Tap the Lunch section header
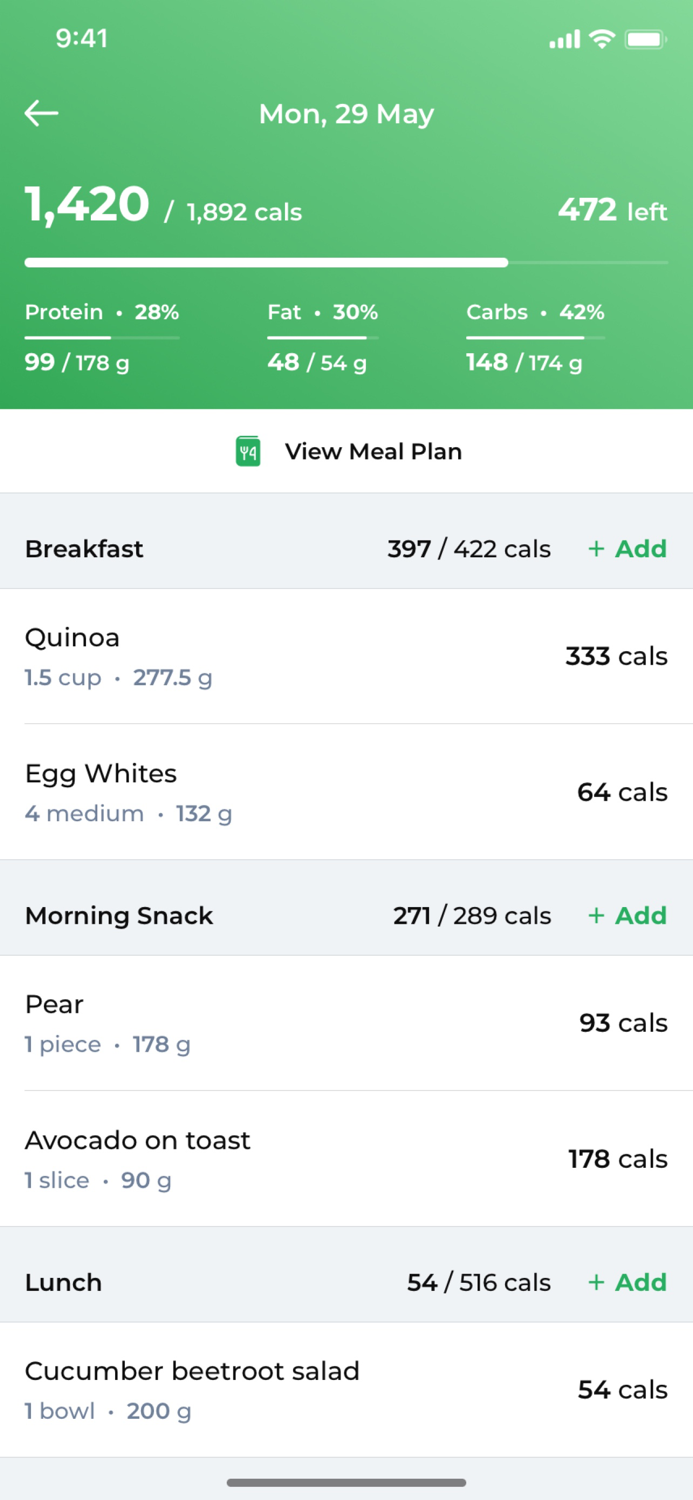Screen dimensions: 693x1500 pyautogui.click(x=64, y=1283)
